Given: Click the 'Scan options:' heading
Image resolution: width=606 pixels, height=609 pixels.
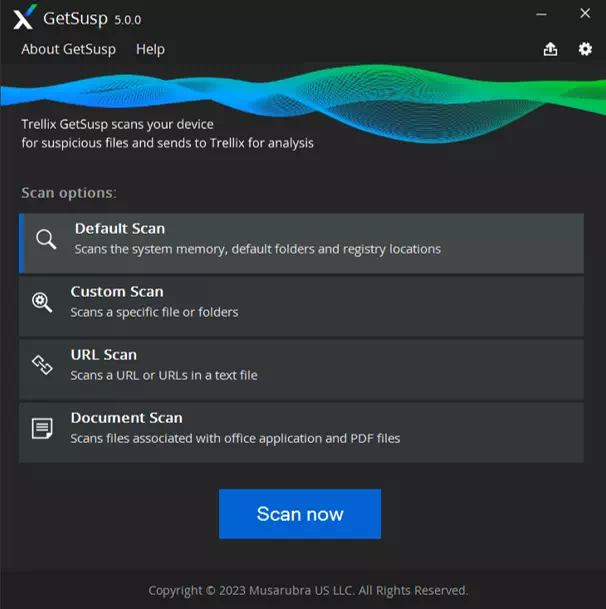Looking at the screenshot, I should click(69, 193).
